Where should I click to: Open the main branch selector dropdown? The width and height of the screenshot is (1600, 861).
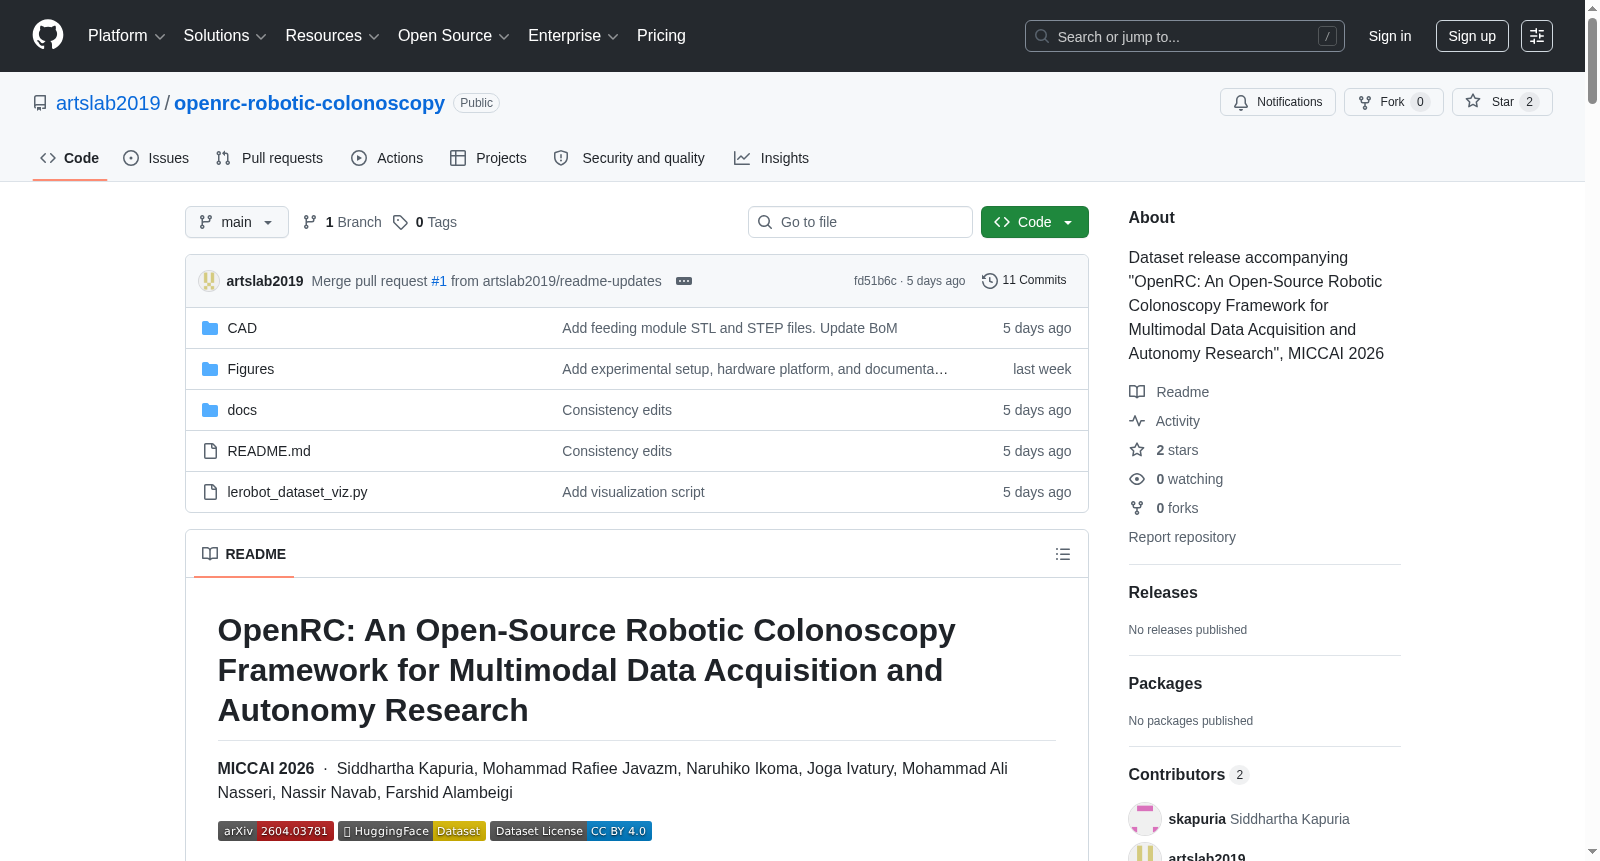click(x=237, y=222)
